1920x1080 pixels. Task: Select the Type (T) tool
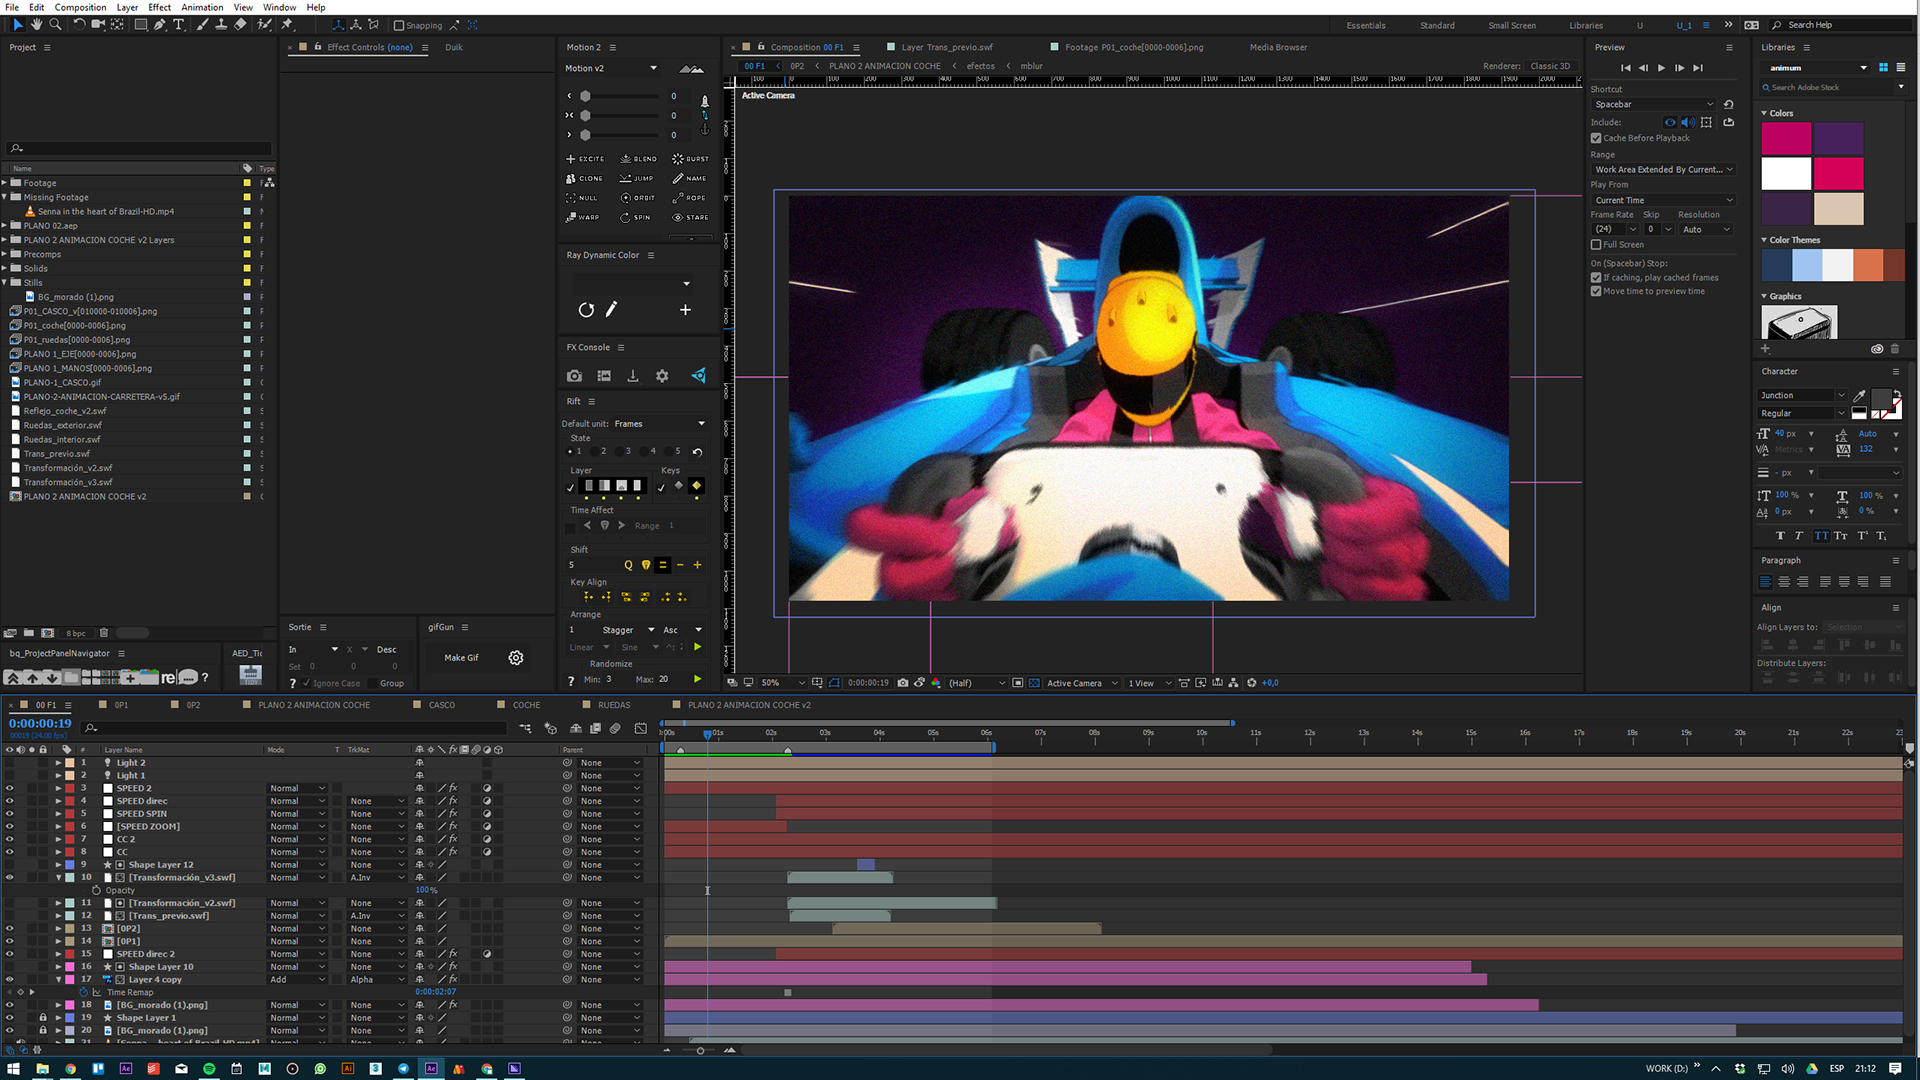pos(178,25)
